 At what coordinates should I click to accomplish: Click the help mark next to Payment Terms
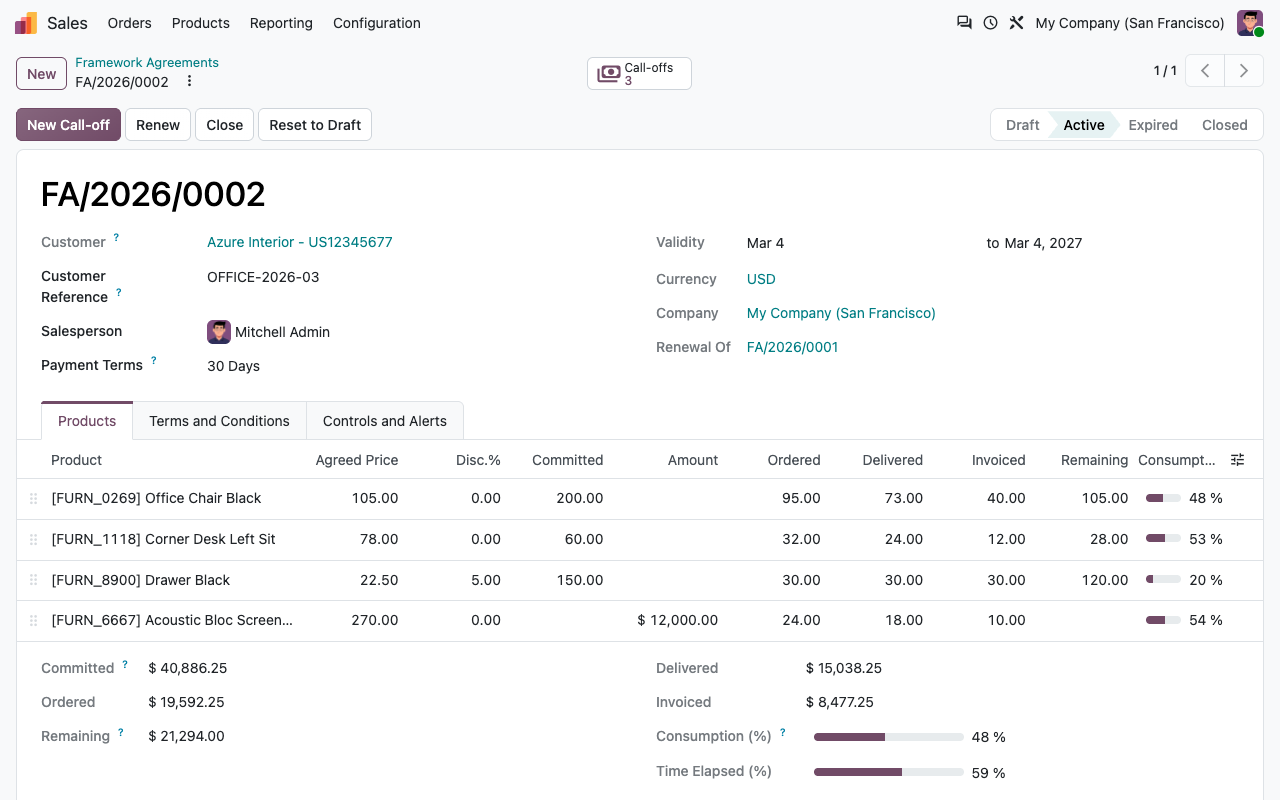tap(153, 361)
